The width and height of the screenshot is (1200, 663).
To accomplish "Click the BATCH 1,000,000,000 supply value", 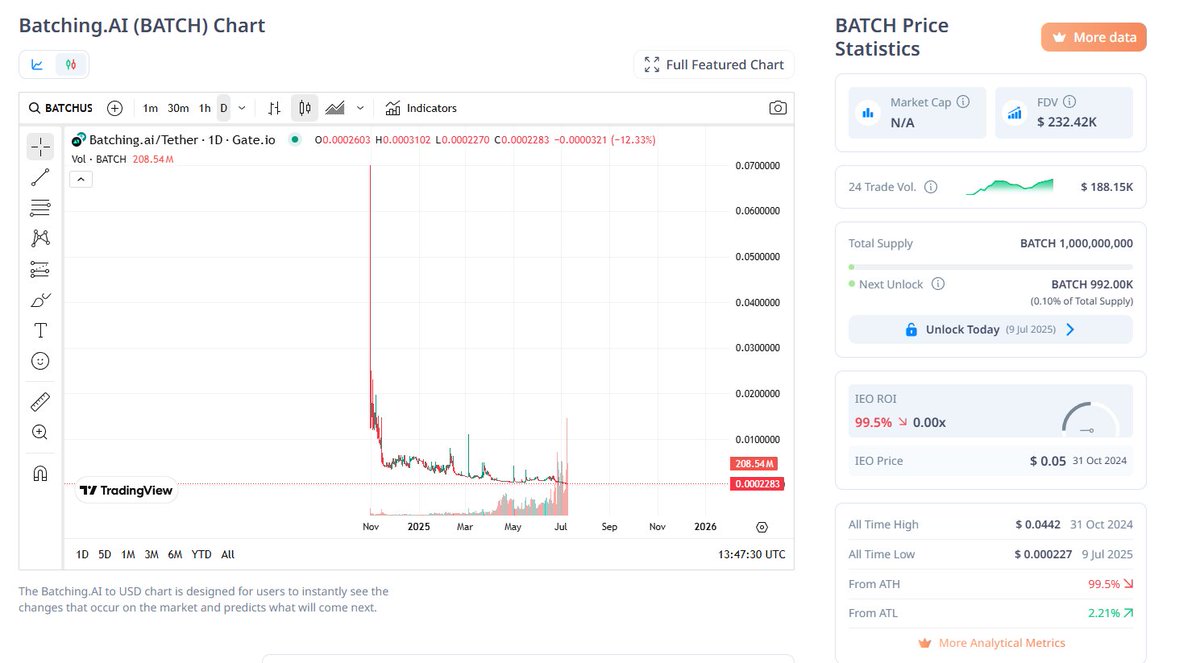I will (x=1076, y=243).
